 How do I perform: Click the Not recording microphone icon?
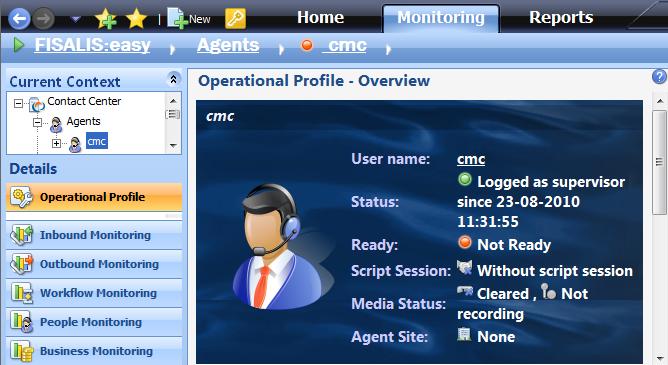pos(548,291)
